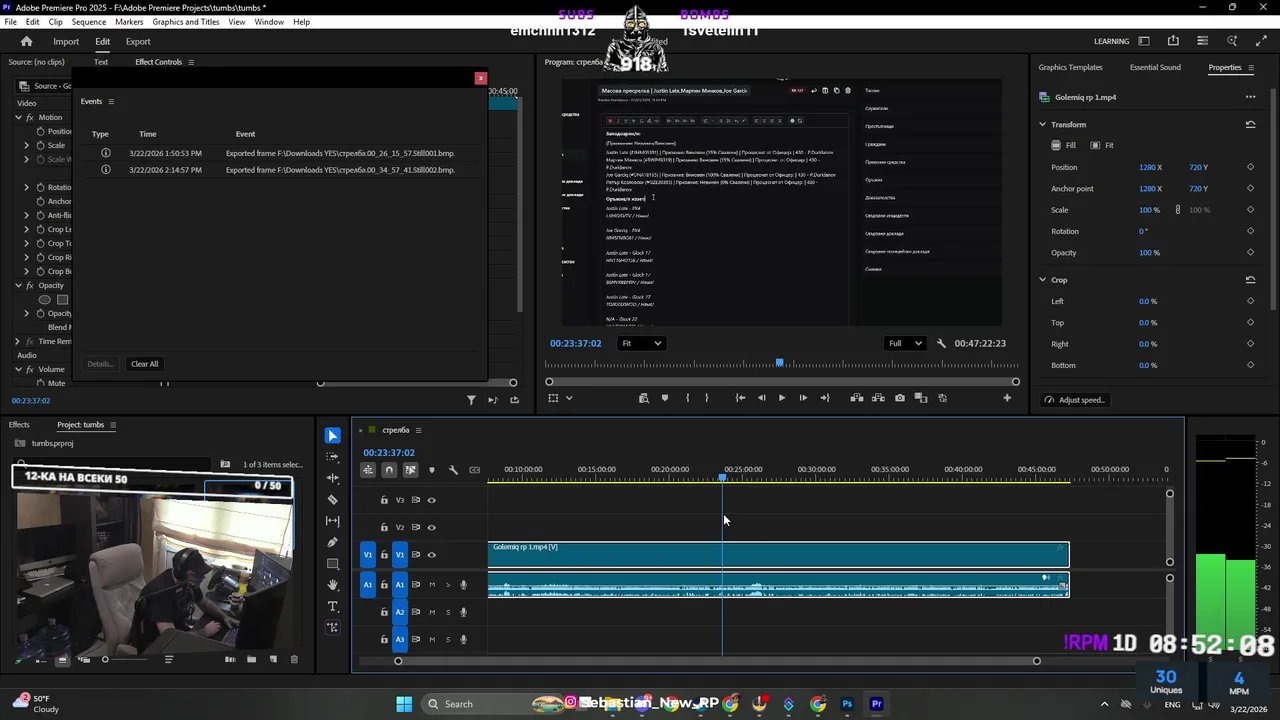Click Clear All in Events dialog

144,364
